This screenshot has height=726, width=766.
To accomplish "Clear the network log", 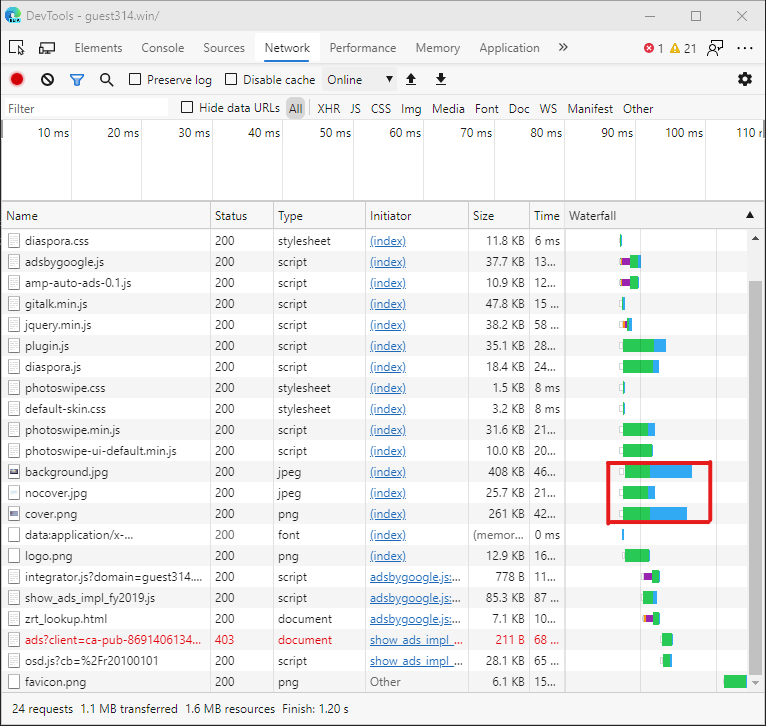I will pos(47,79).
